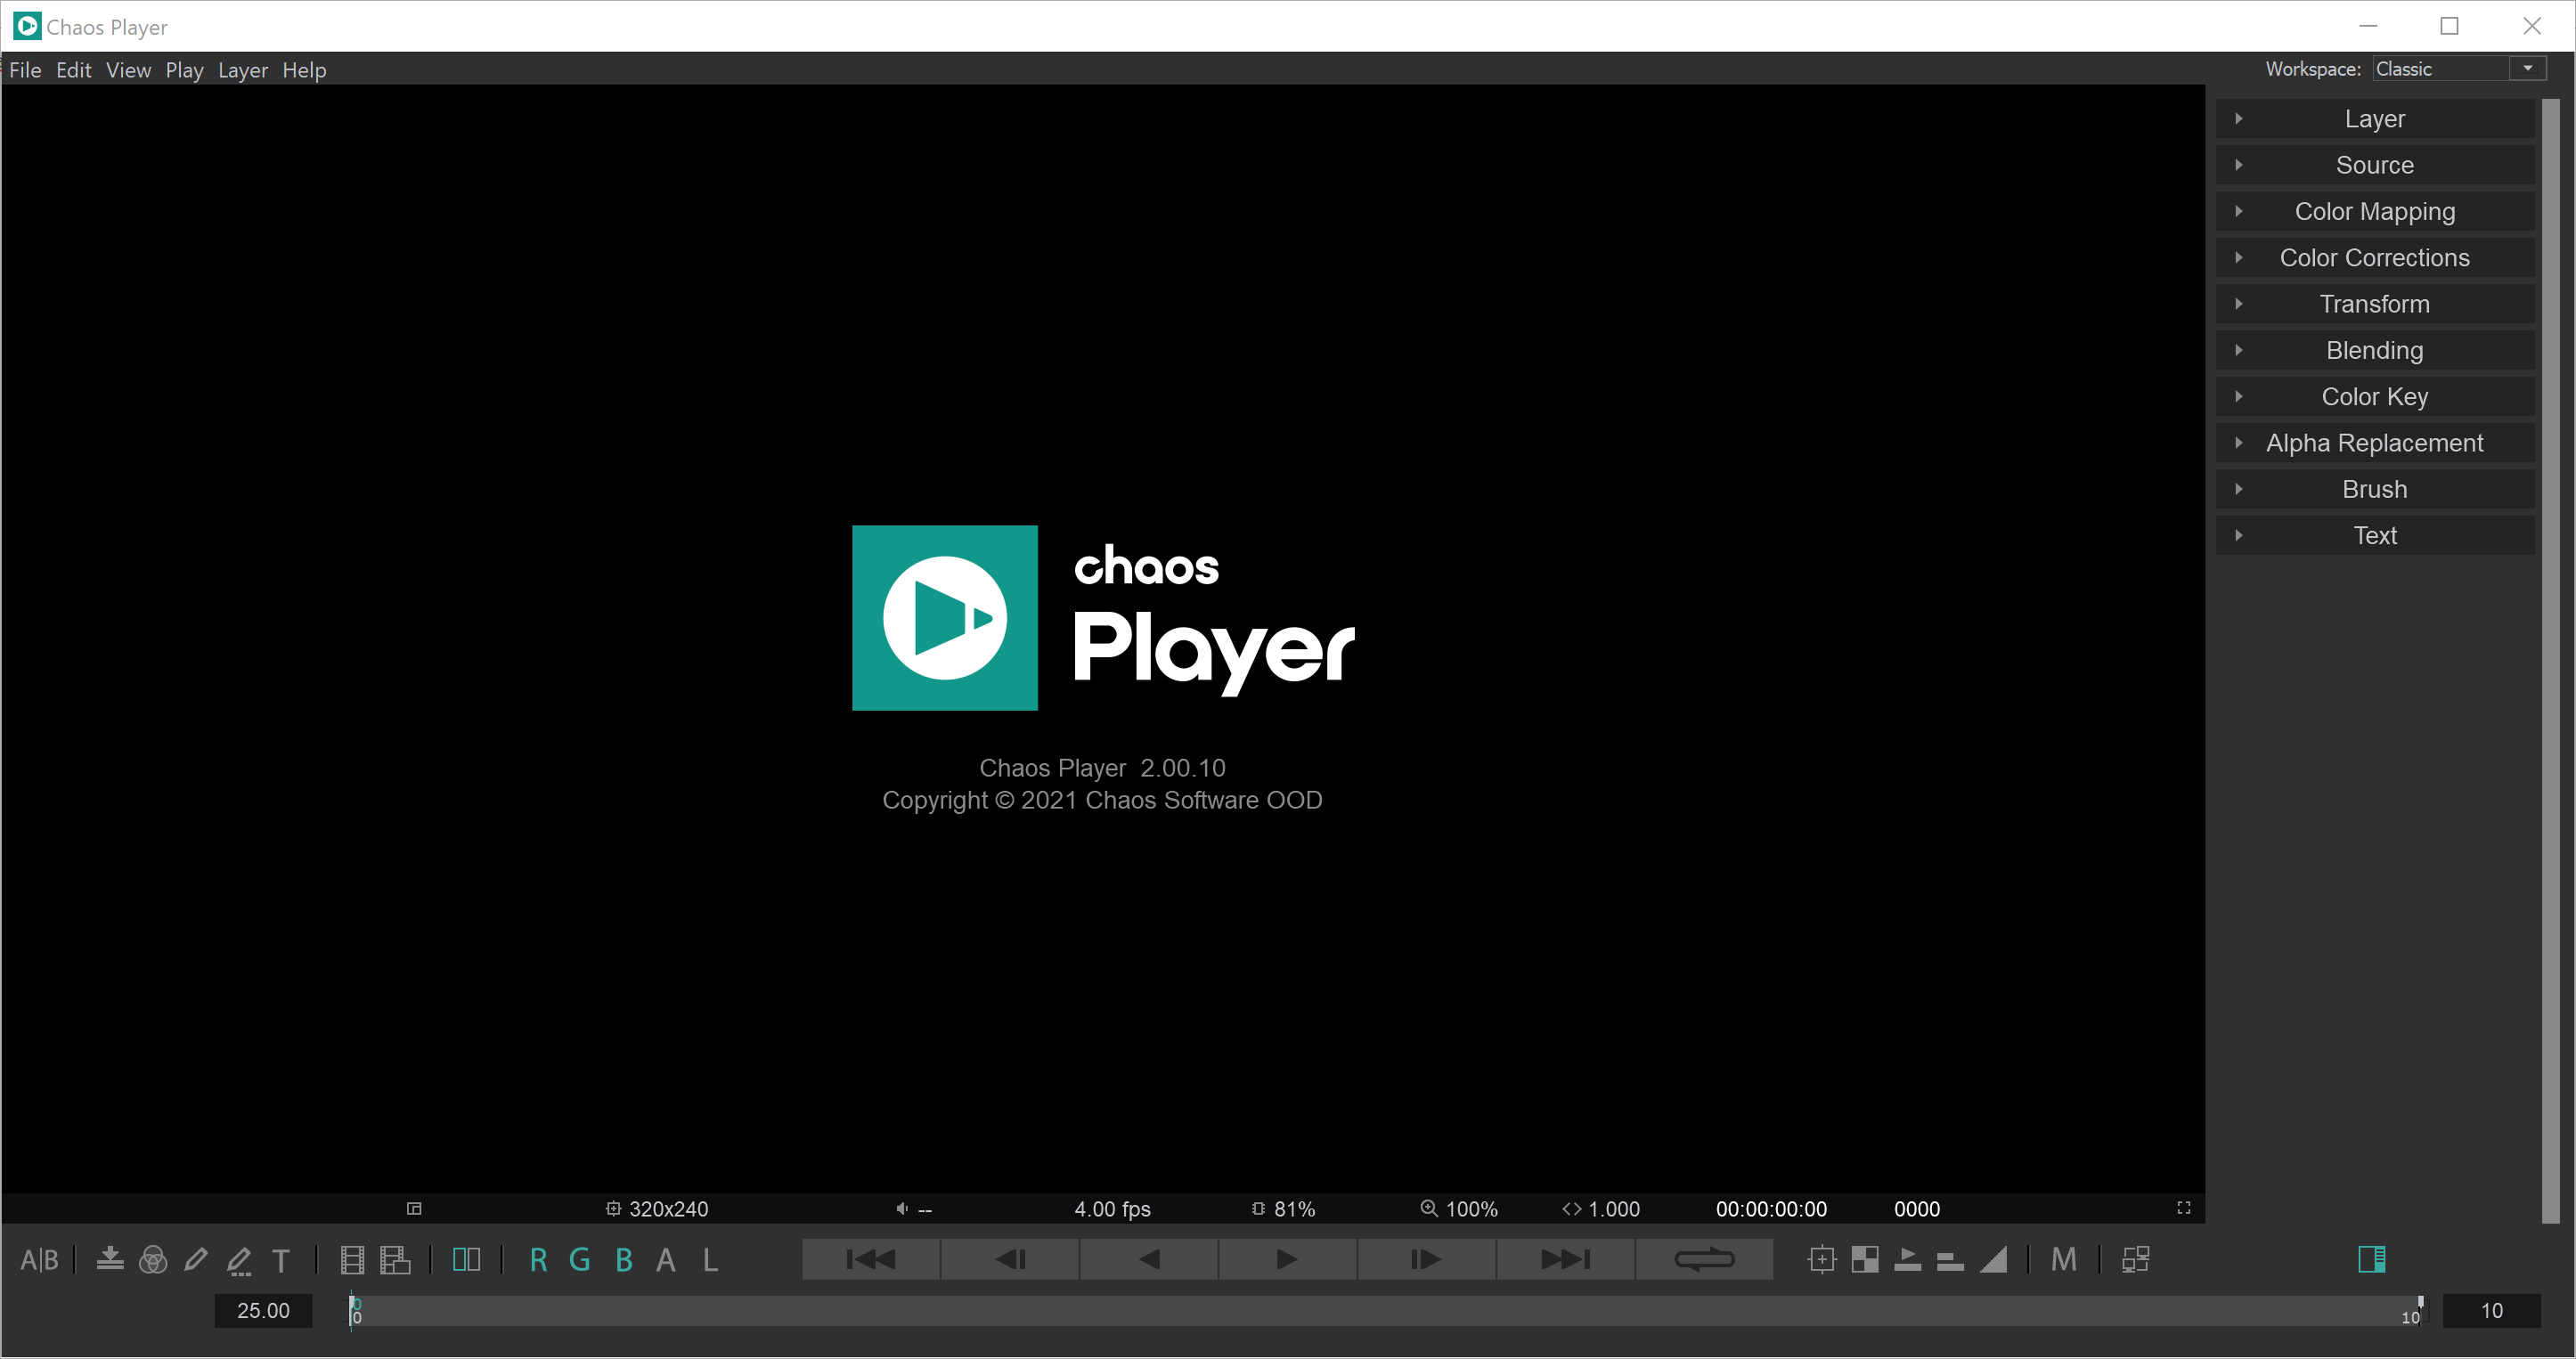Expand the Transform panel
This screenshot has height=1359, width=2576.
click(x=2375, y=304)
